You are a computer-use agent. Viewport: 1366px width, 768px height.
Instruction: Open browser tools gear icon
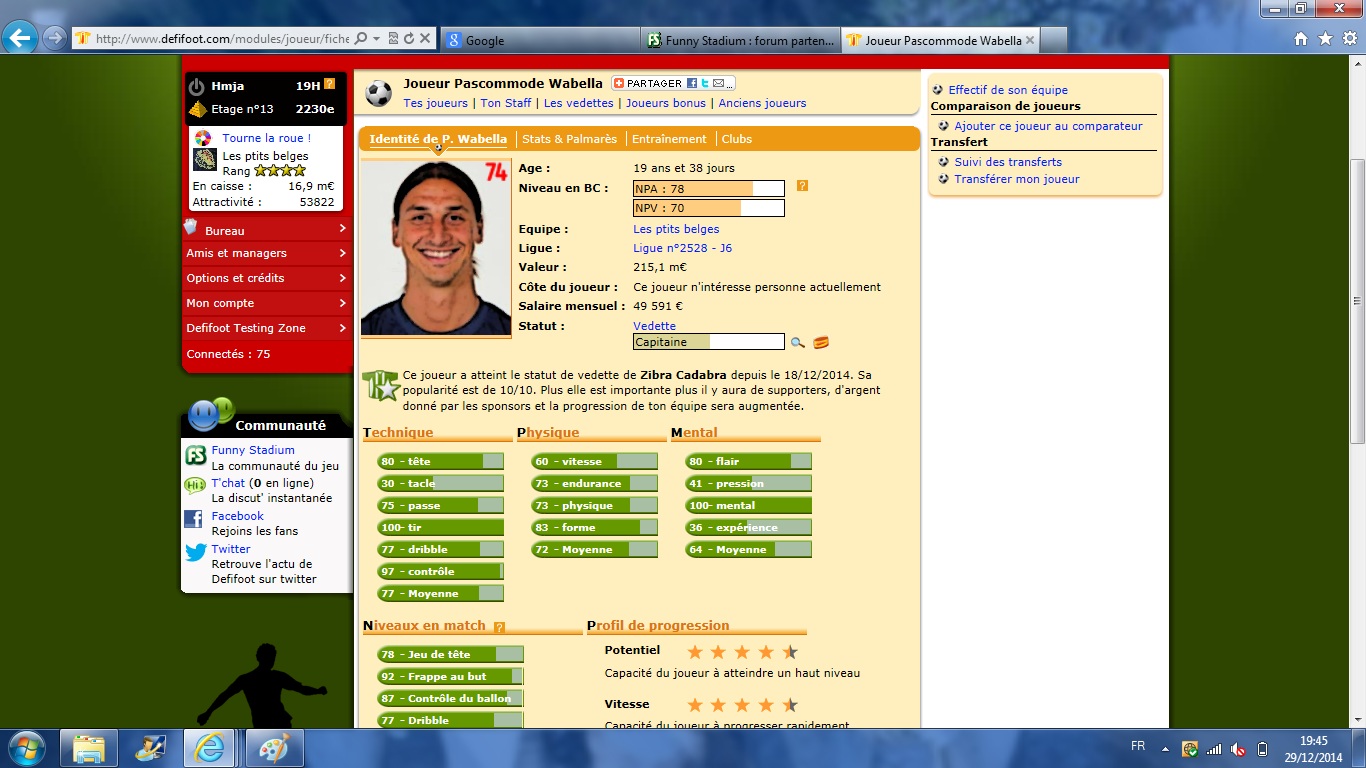[1349, 39]
